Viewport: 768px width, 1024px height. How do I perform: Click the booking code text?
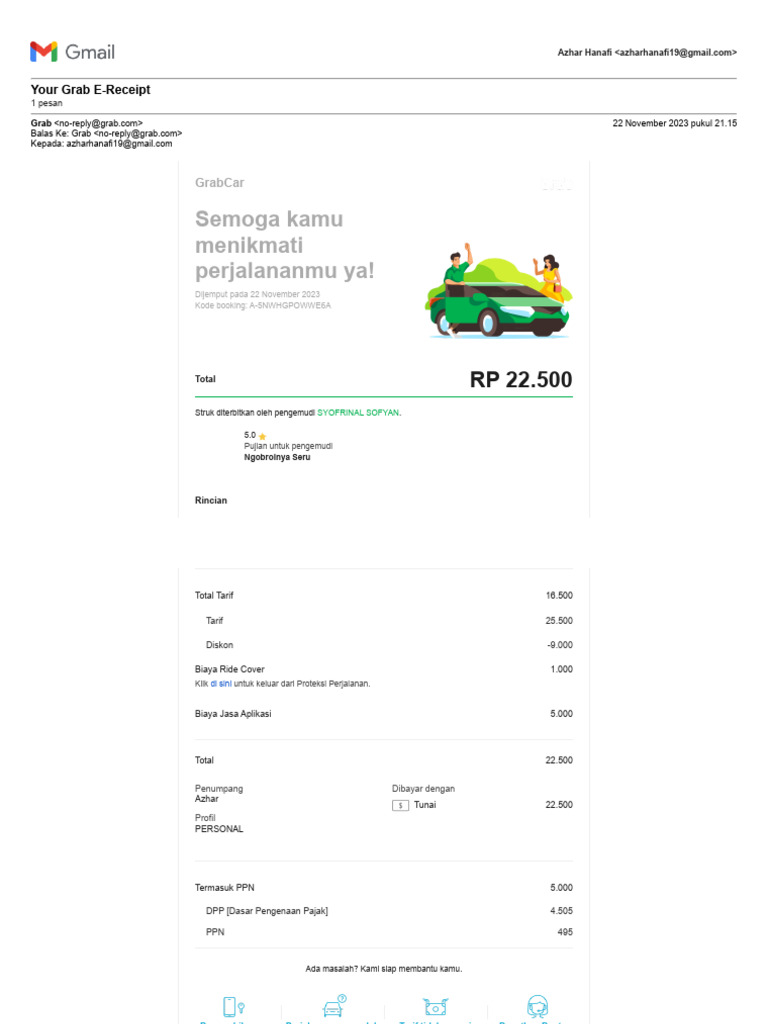[x=262, y=306]
